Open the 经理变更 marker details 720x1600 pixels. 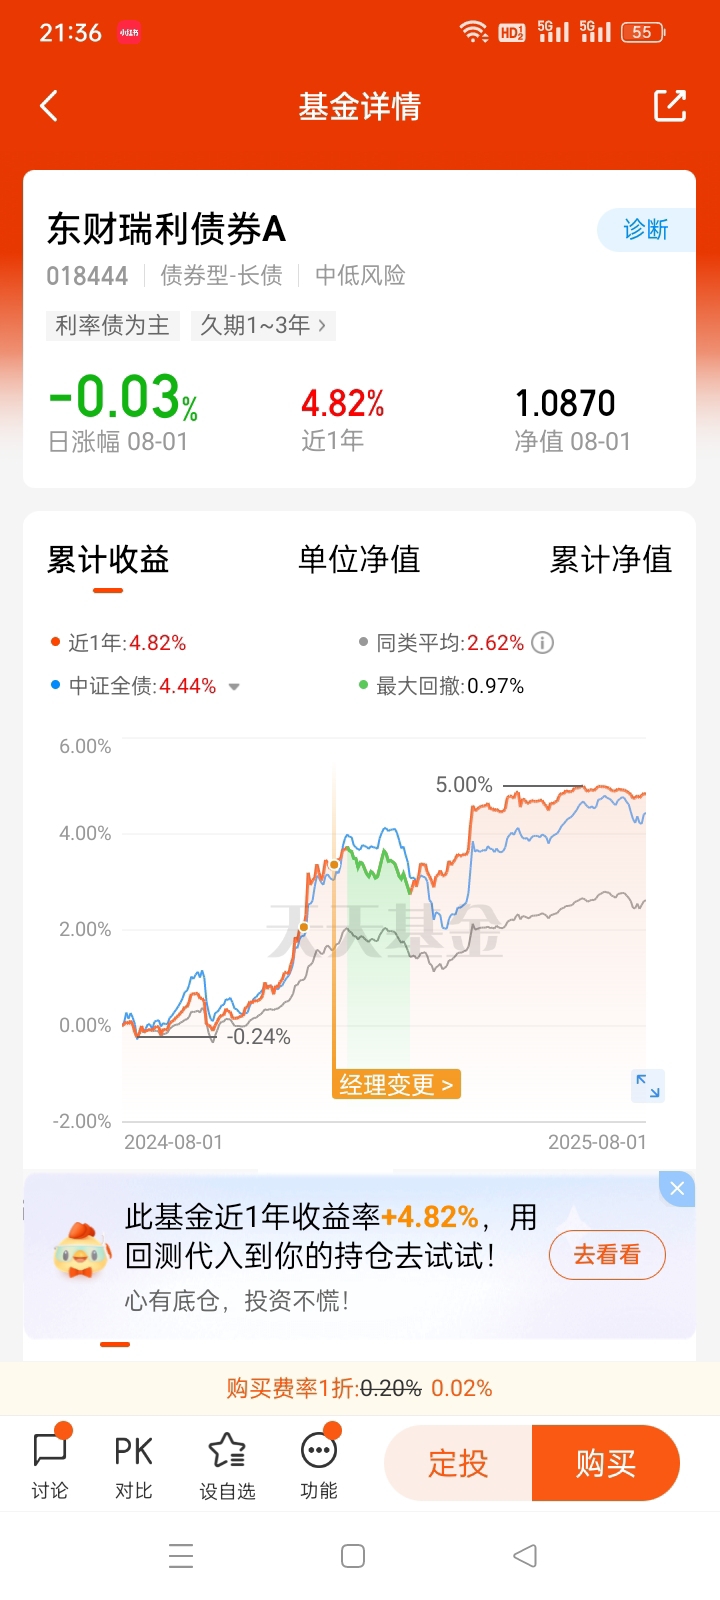pyautogui.click(x=397, y=1084)
